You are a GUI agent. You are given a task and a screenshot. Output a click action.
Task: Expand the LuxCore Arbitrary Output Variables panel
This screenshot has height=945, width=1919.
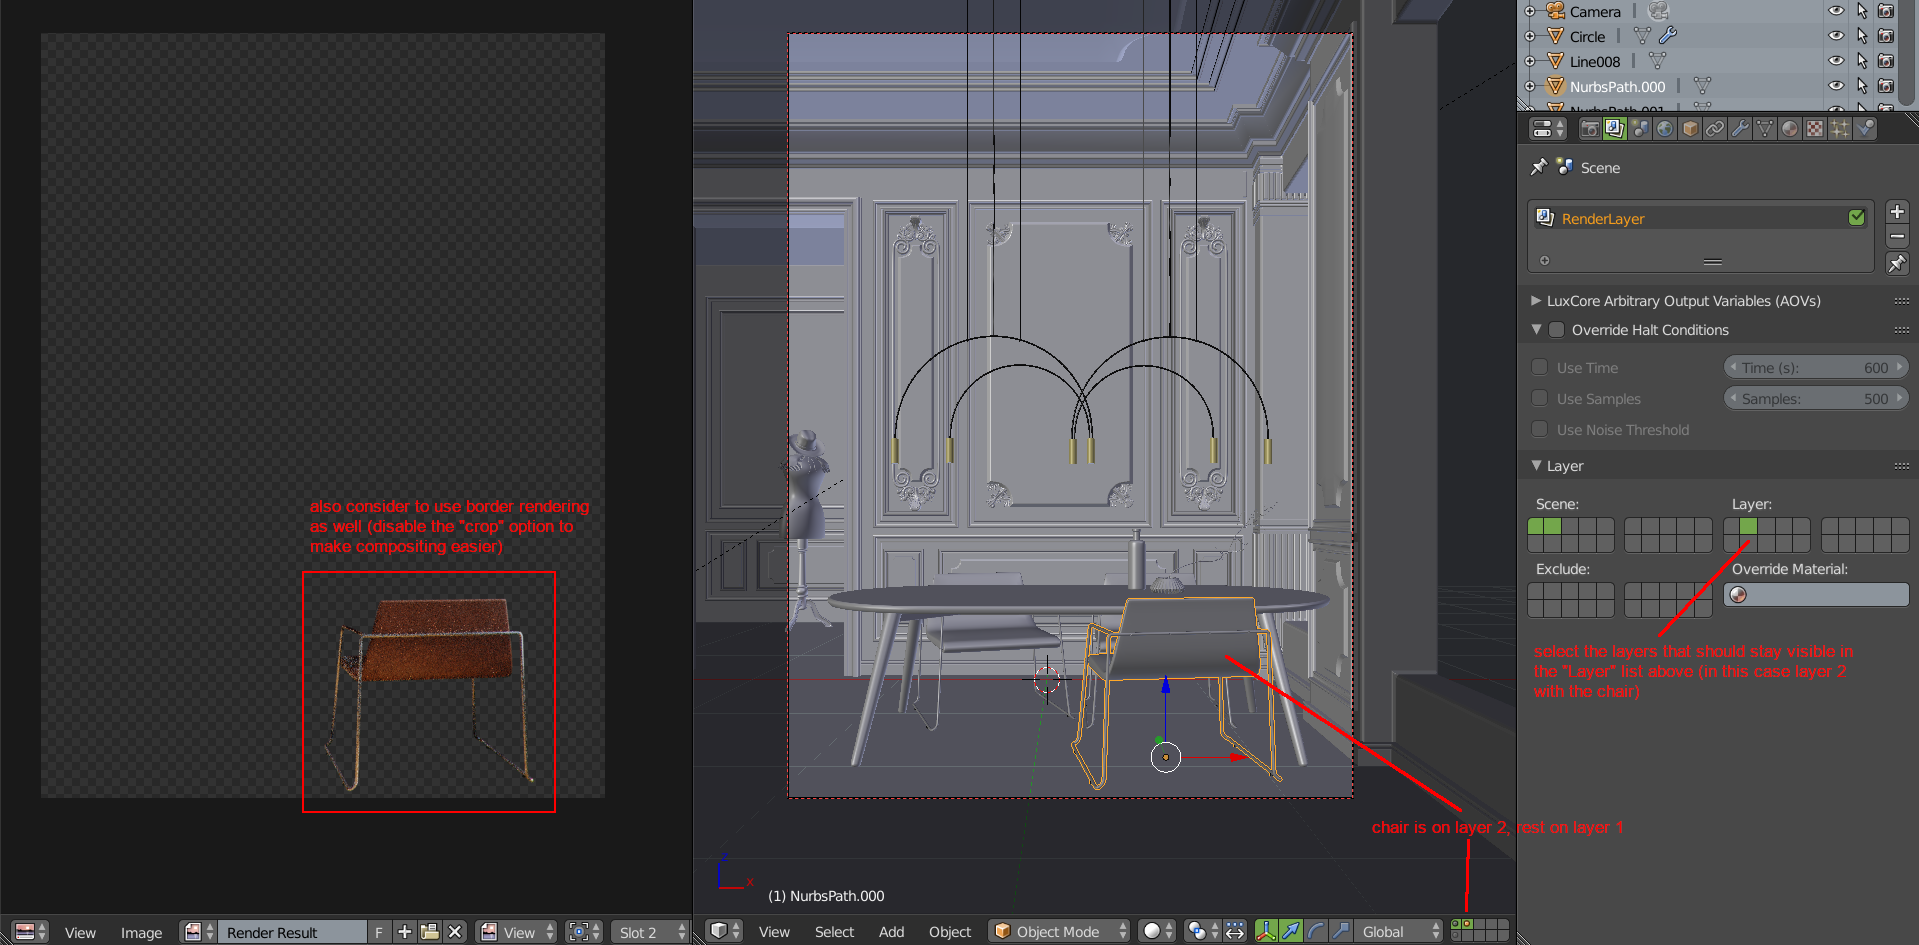1536,300
